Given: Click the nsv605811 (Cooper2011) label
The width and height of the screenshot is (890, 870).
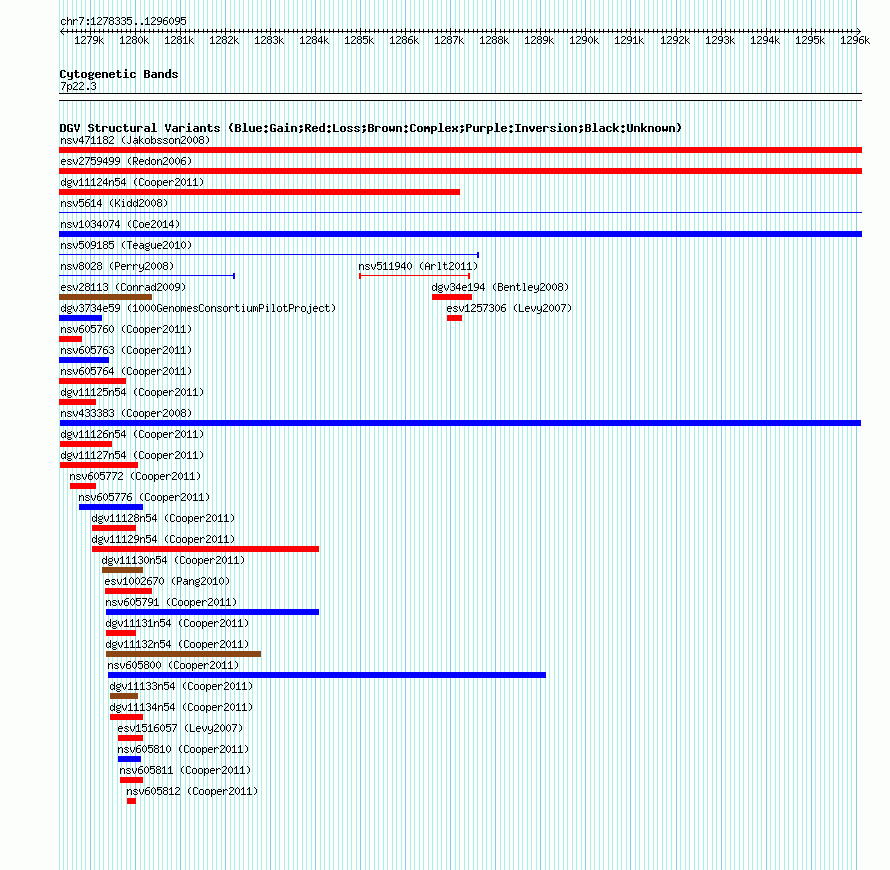Looking at the screenshot, I should coord(185,770).
